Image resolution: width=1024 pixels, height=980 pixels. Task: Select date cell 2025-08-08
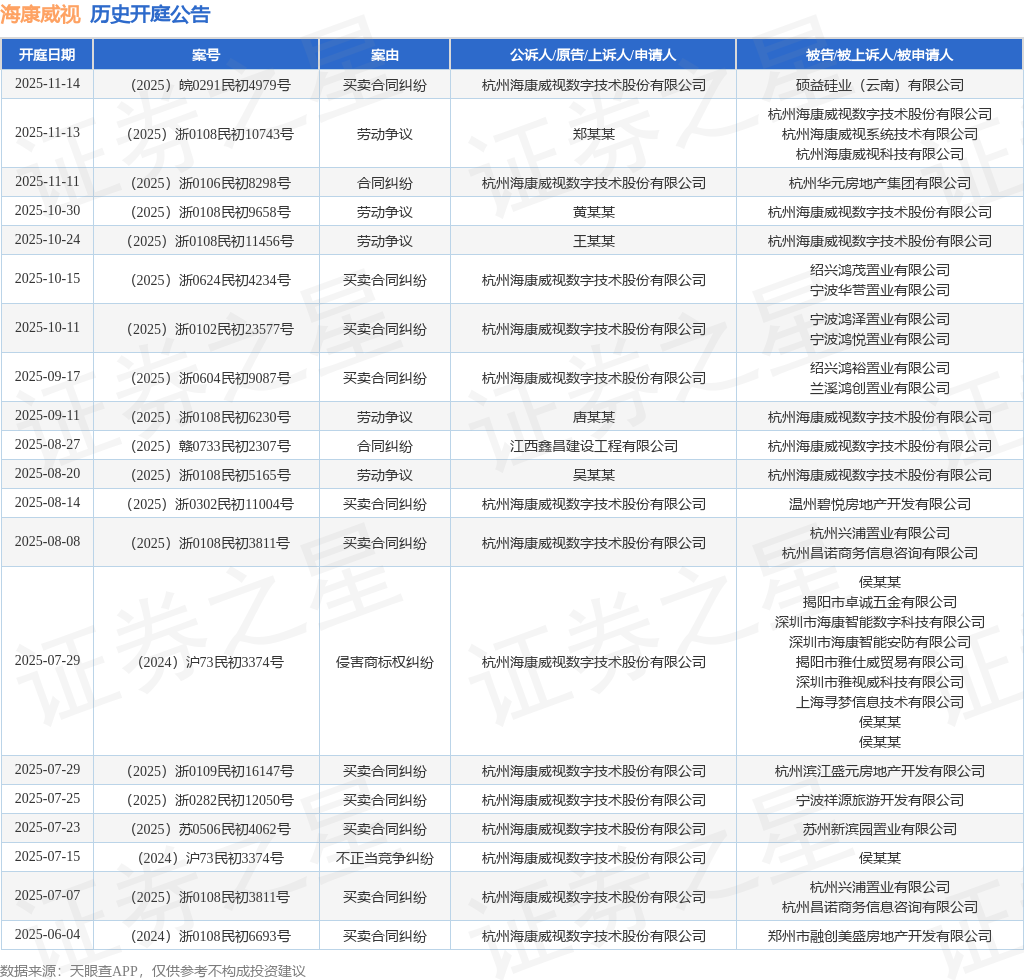point(47,542)
